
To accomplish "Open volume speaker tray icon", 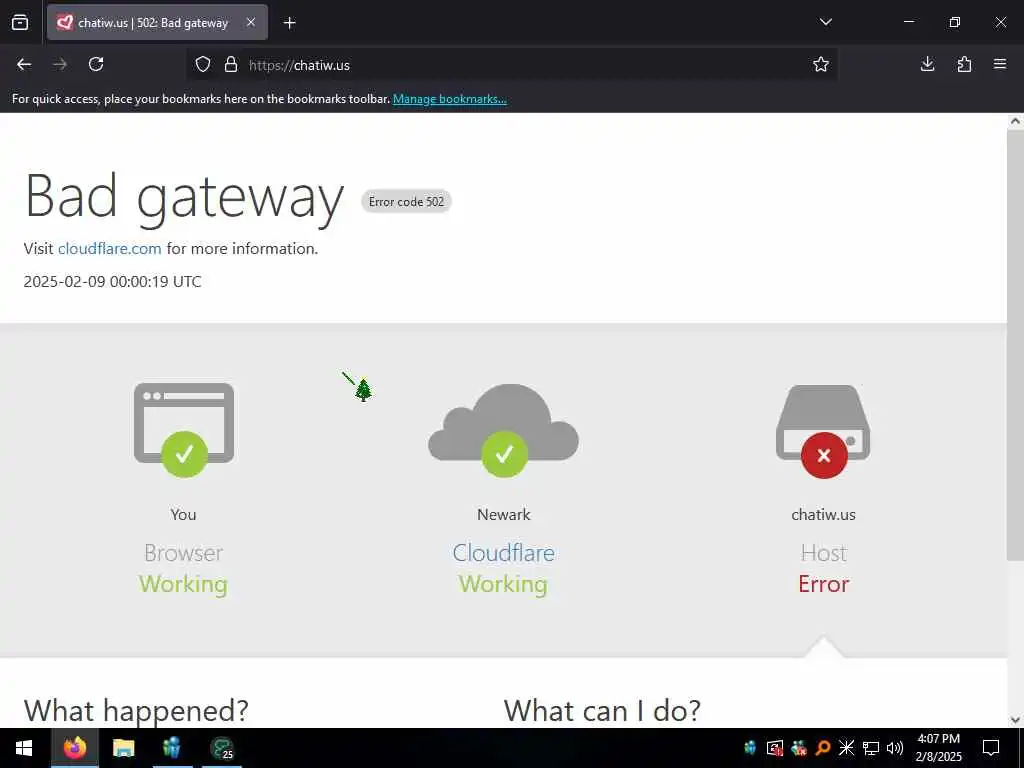I will [x=895, y=748].
